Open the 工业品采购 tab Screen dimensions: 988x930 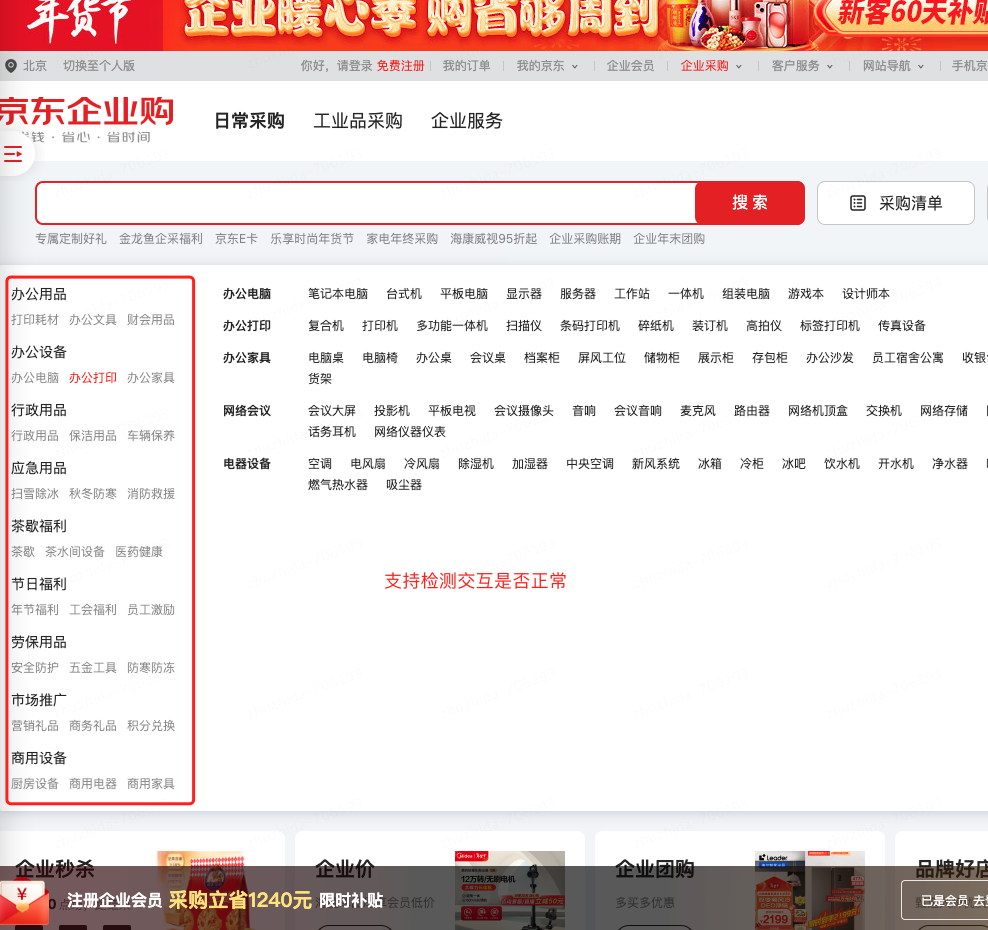click(358, 120)
